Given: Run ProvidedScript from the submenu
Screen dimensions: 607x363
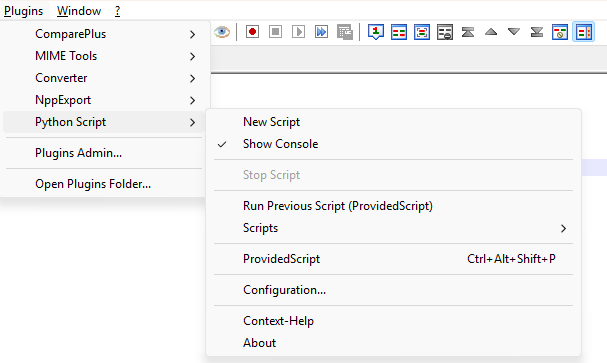Looking at the screenshot, I should pos(393,259).
